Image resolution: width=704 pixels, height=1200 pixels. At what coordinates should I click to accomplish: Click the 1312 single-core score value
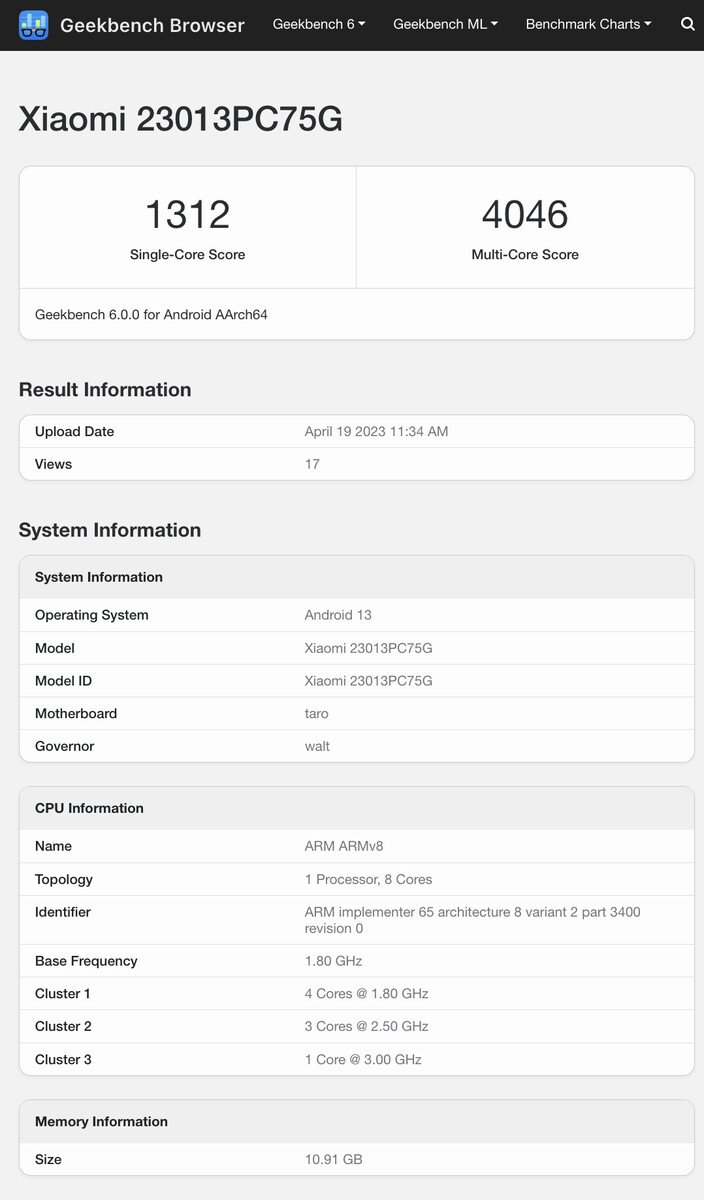click(187, 214)
